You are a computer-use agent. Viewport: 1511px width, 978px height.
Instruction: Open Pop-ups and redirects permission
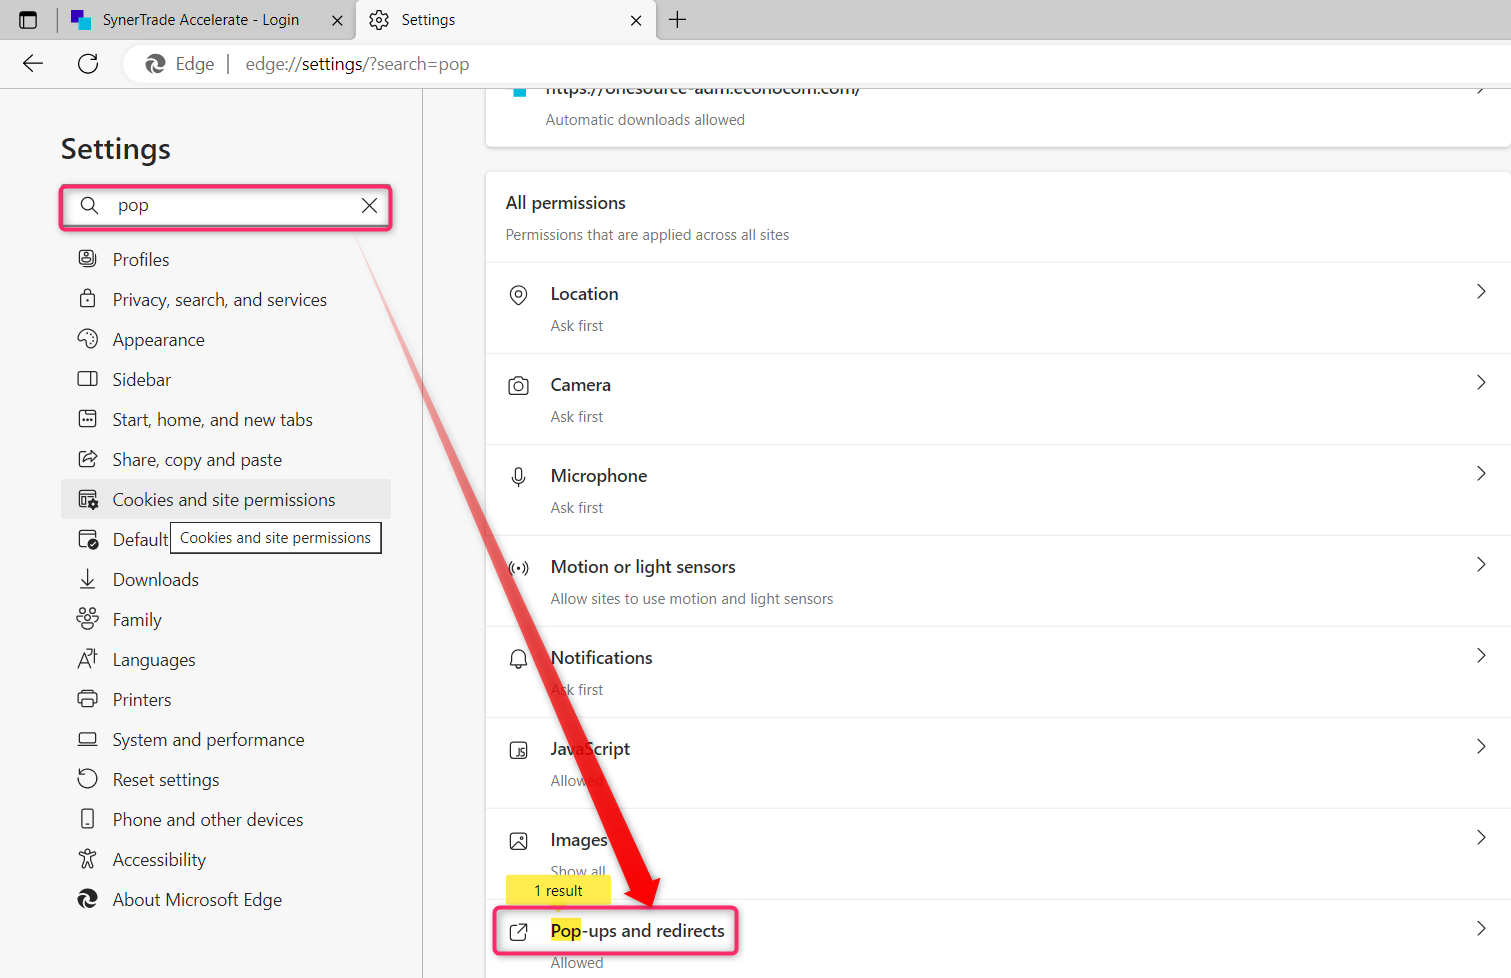(998, 939)
